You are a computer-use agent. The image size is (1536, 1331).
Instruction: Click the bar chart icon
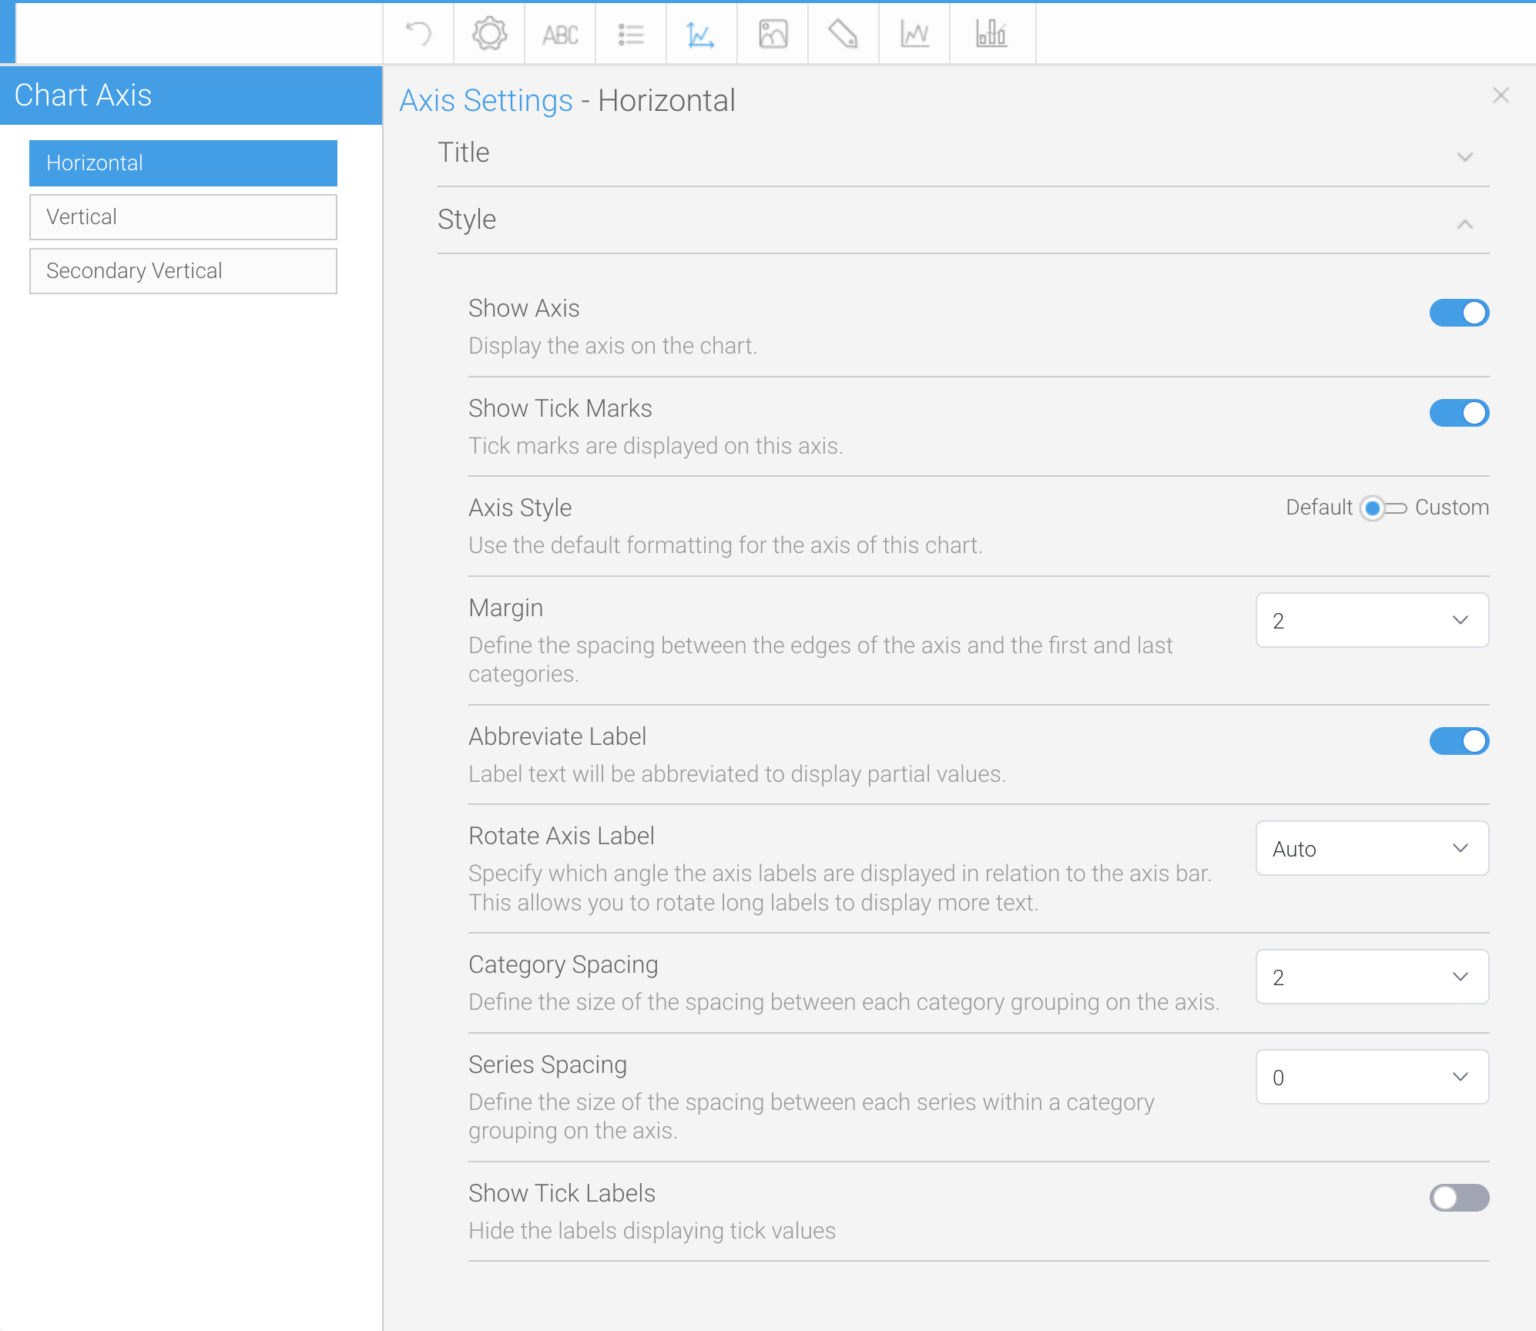click(x=991, y=33)
